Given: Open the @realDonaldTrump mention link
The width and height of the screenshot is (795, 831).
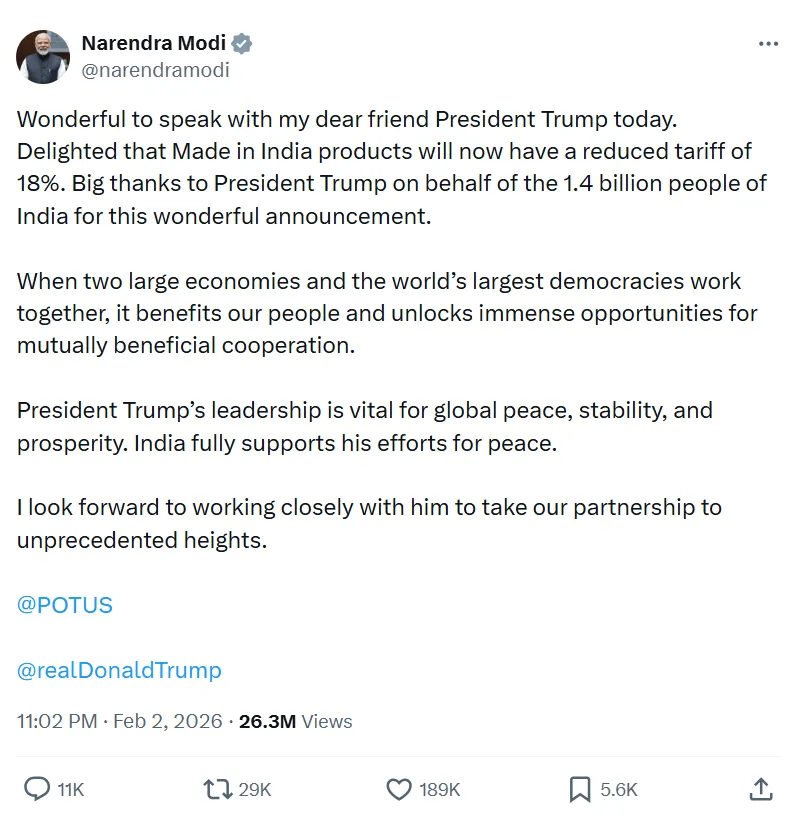Looking at the screenshot, I should pos(120,670).
